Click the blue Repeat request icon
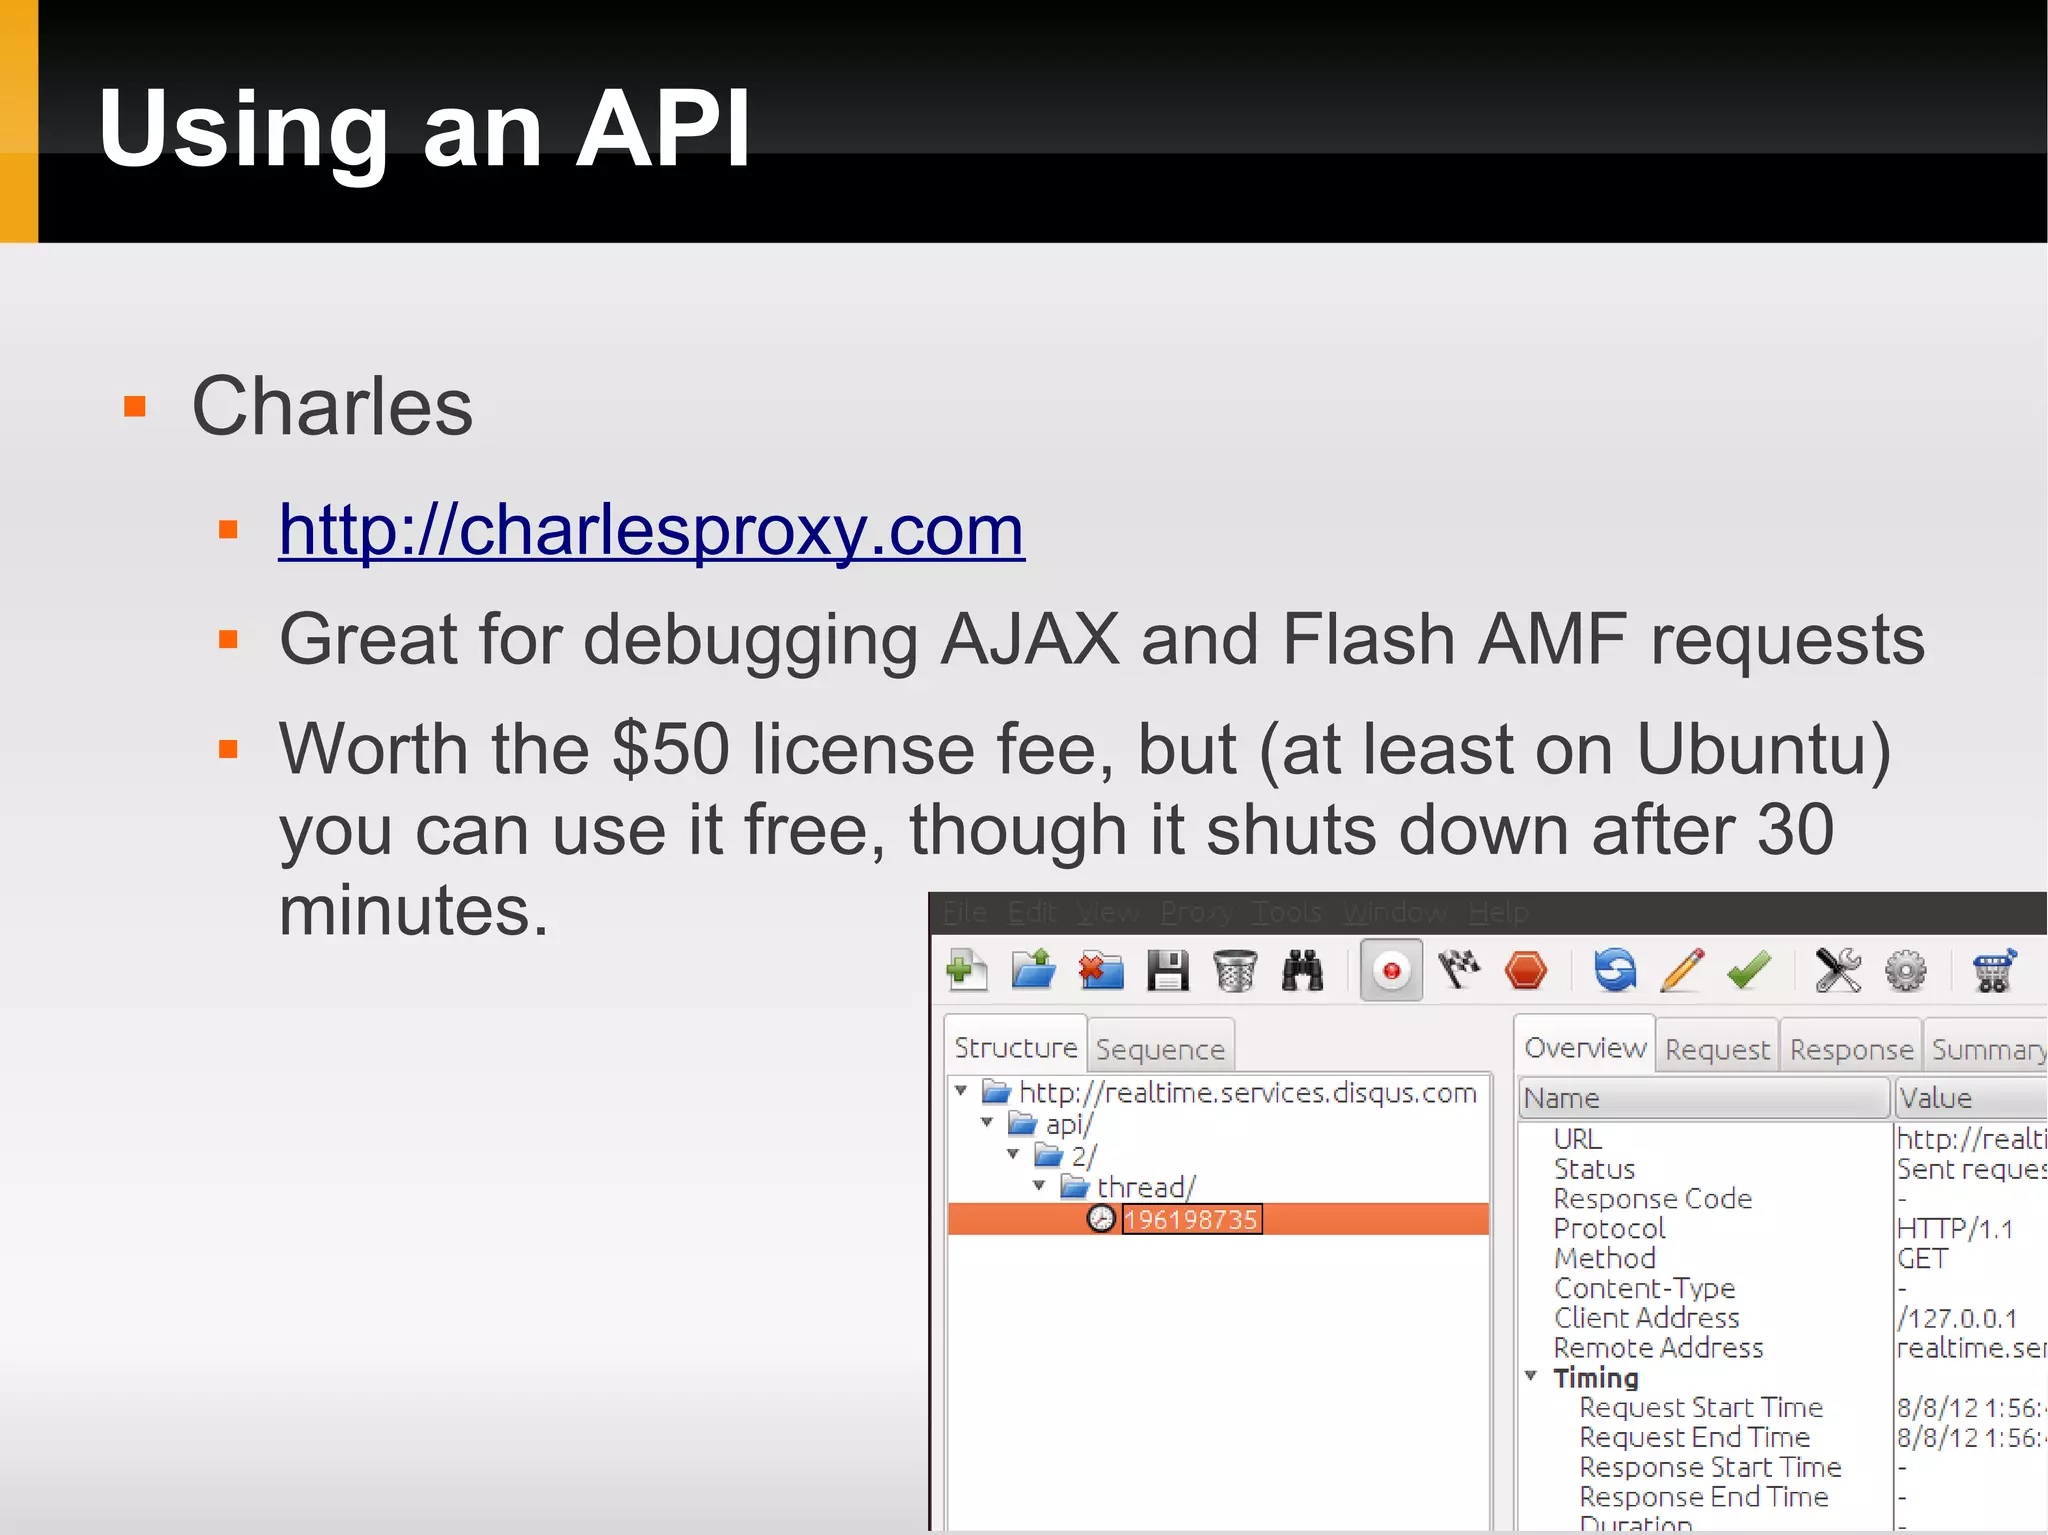The height and width of the screenshot is (1535, 2048). tap(1615, 970)
